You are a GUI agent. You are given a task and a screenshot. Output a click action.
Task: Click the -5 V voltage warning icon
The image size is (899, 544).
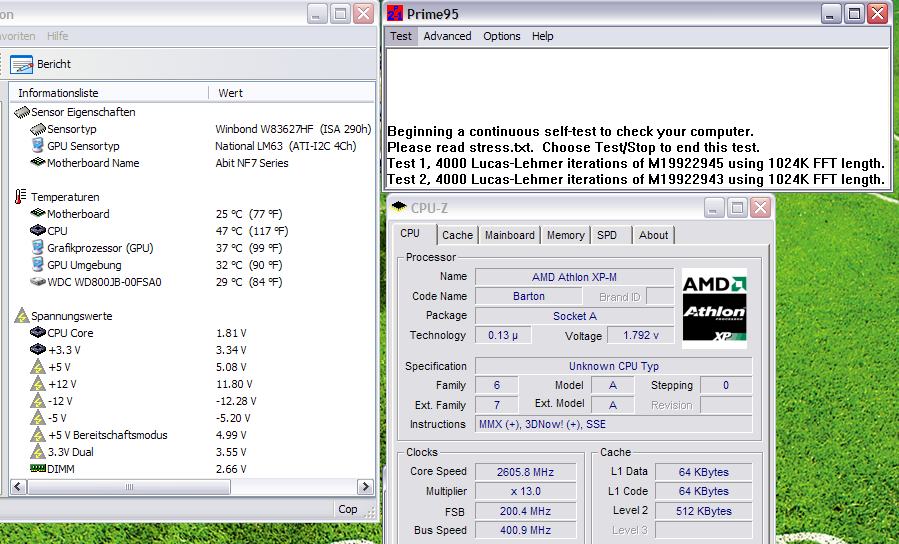38,417
